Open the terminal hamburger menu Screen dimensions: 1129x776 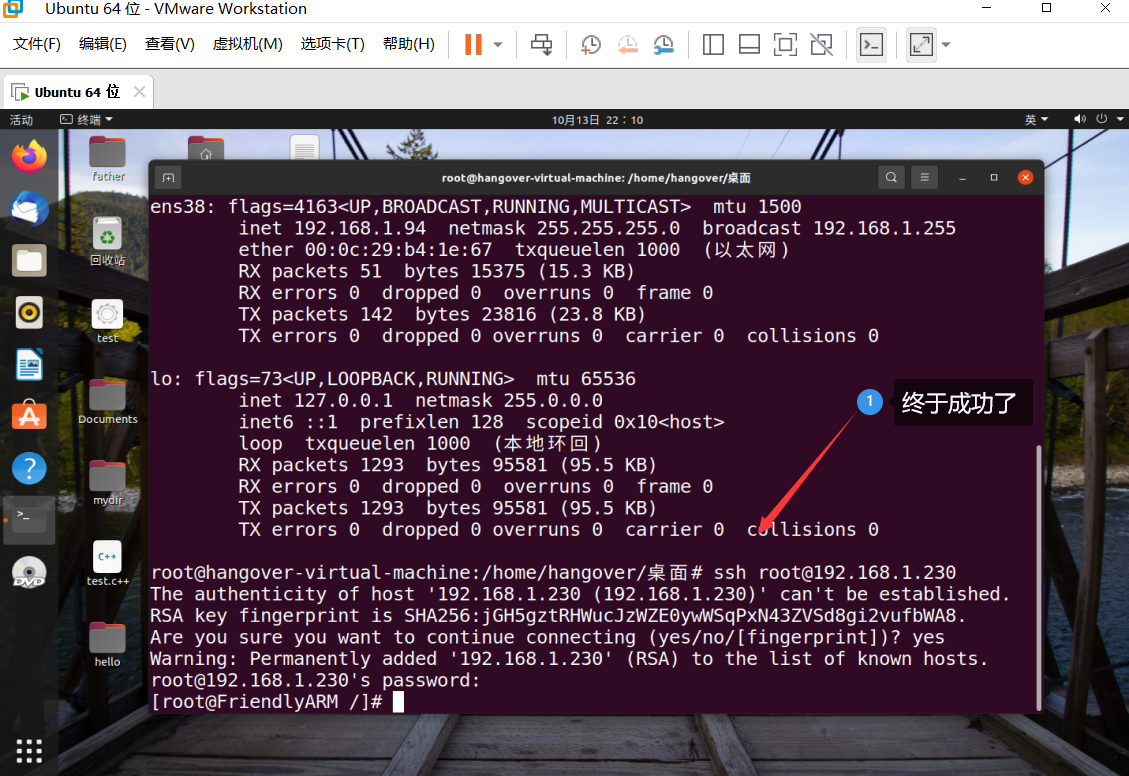(x=923, y=177)
